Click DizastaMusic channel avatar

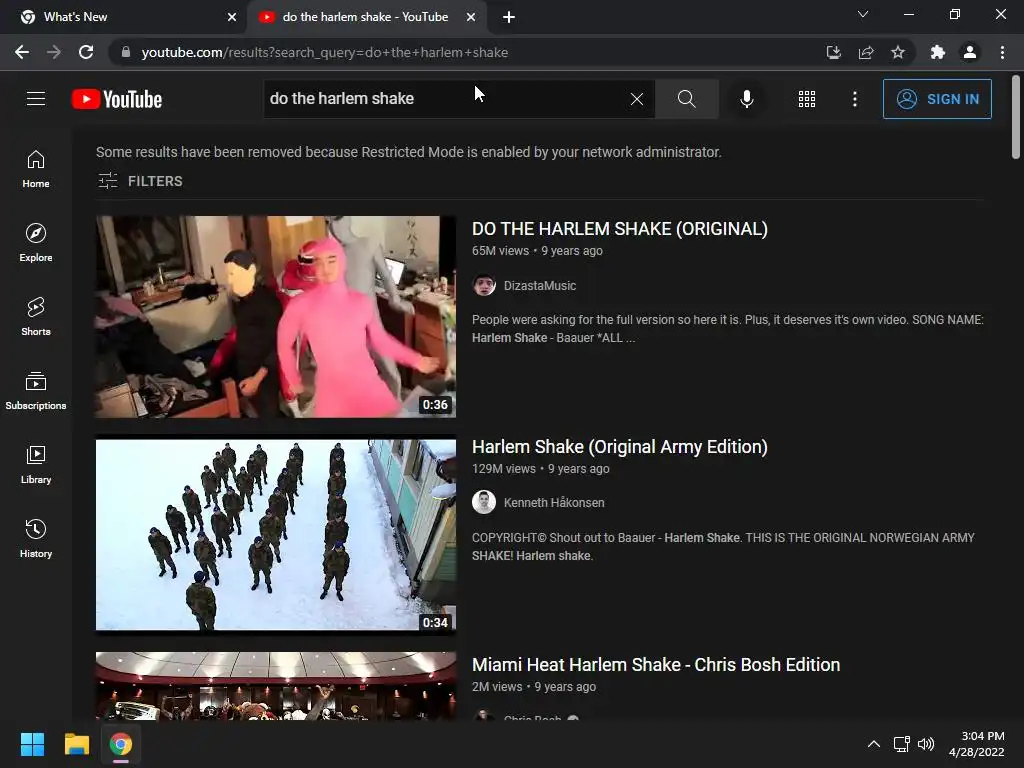click(484, 285)
